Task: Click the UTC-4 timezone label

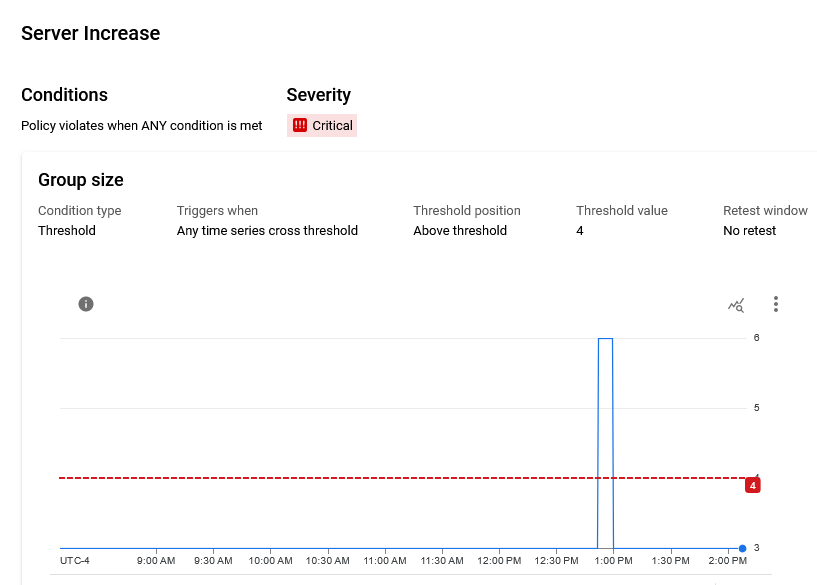Action: coord(75,561)
